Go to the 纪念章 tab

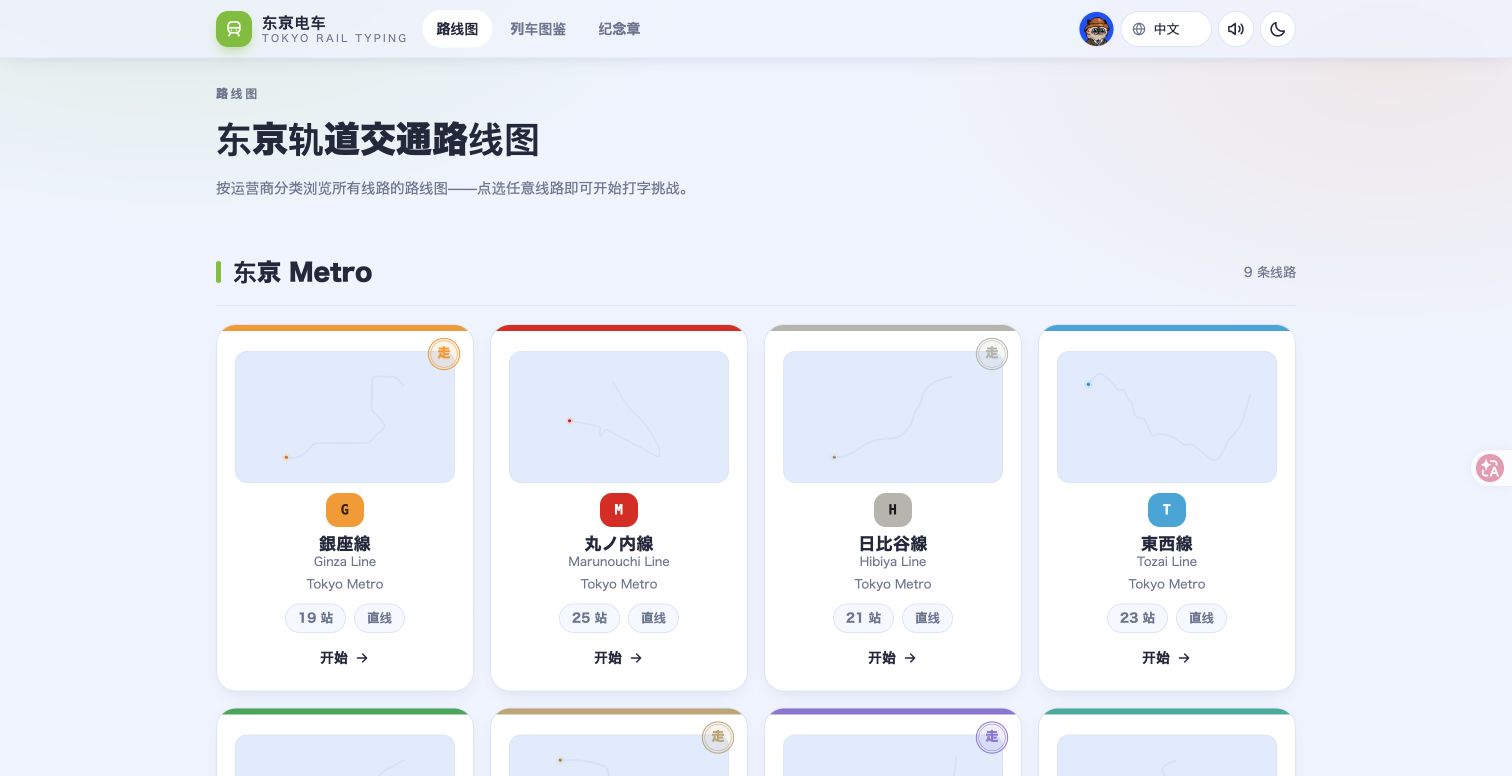[x=619, y=29]
